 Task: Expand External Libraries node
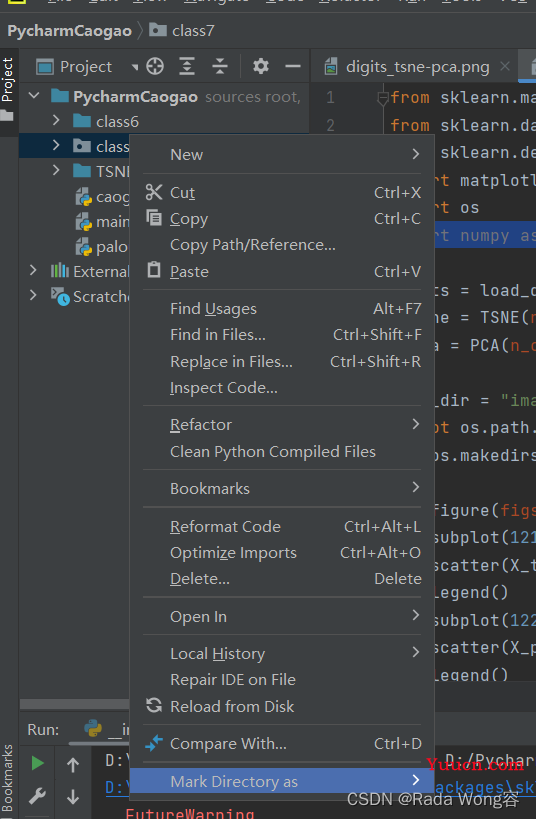tap(33, 271)
